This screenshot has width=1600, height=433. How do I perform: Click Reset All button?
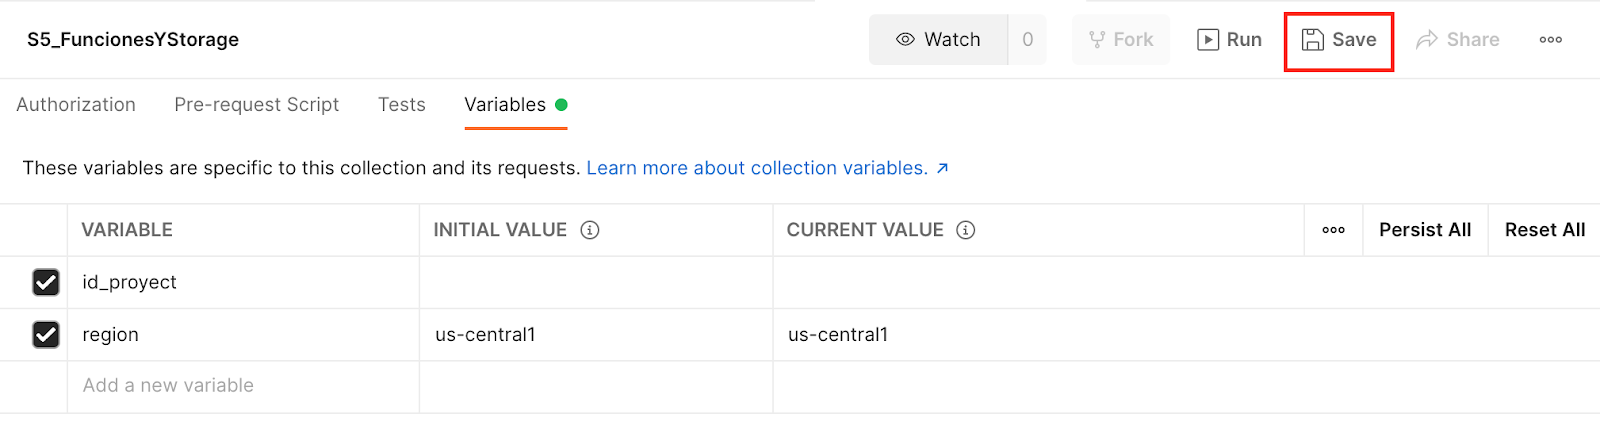click(1545, 230)
